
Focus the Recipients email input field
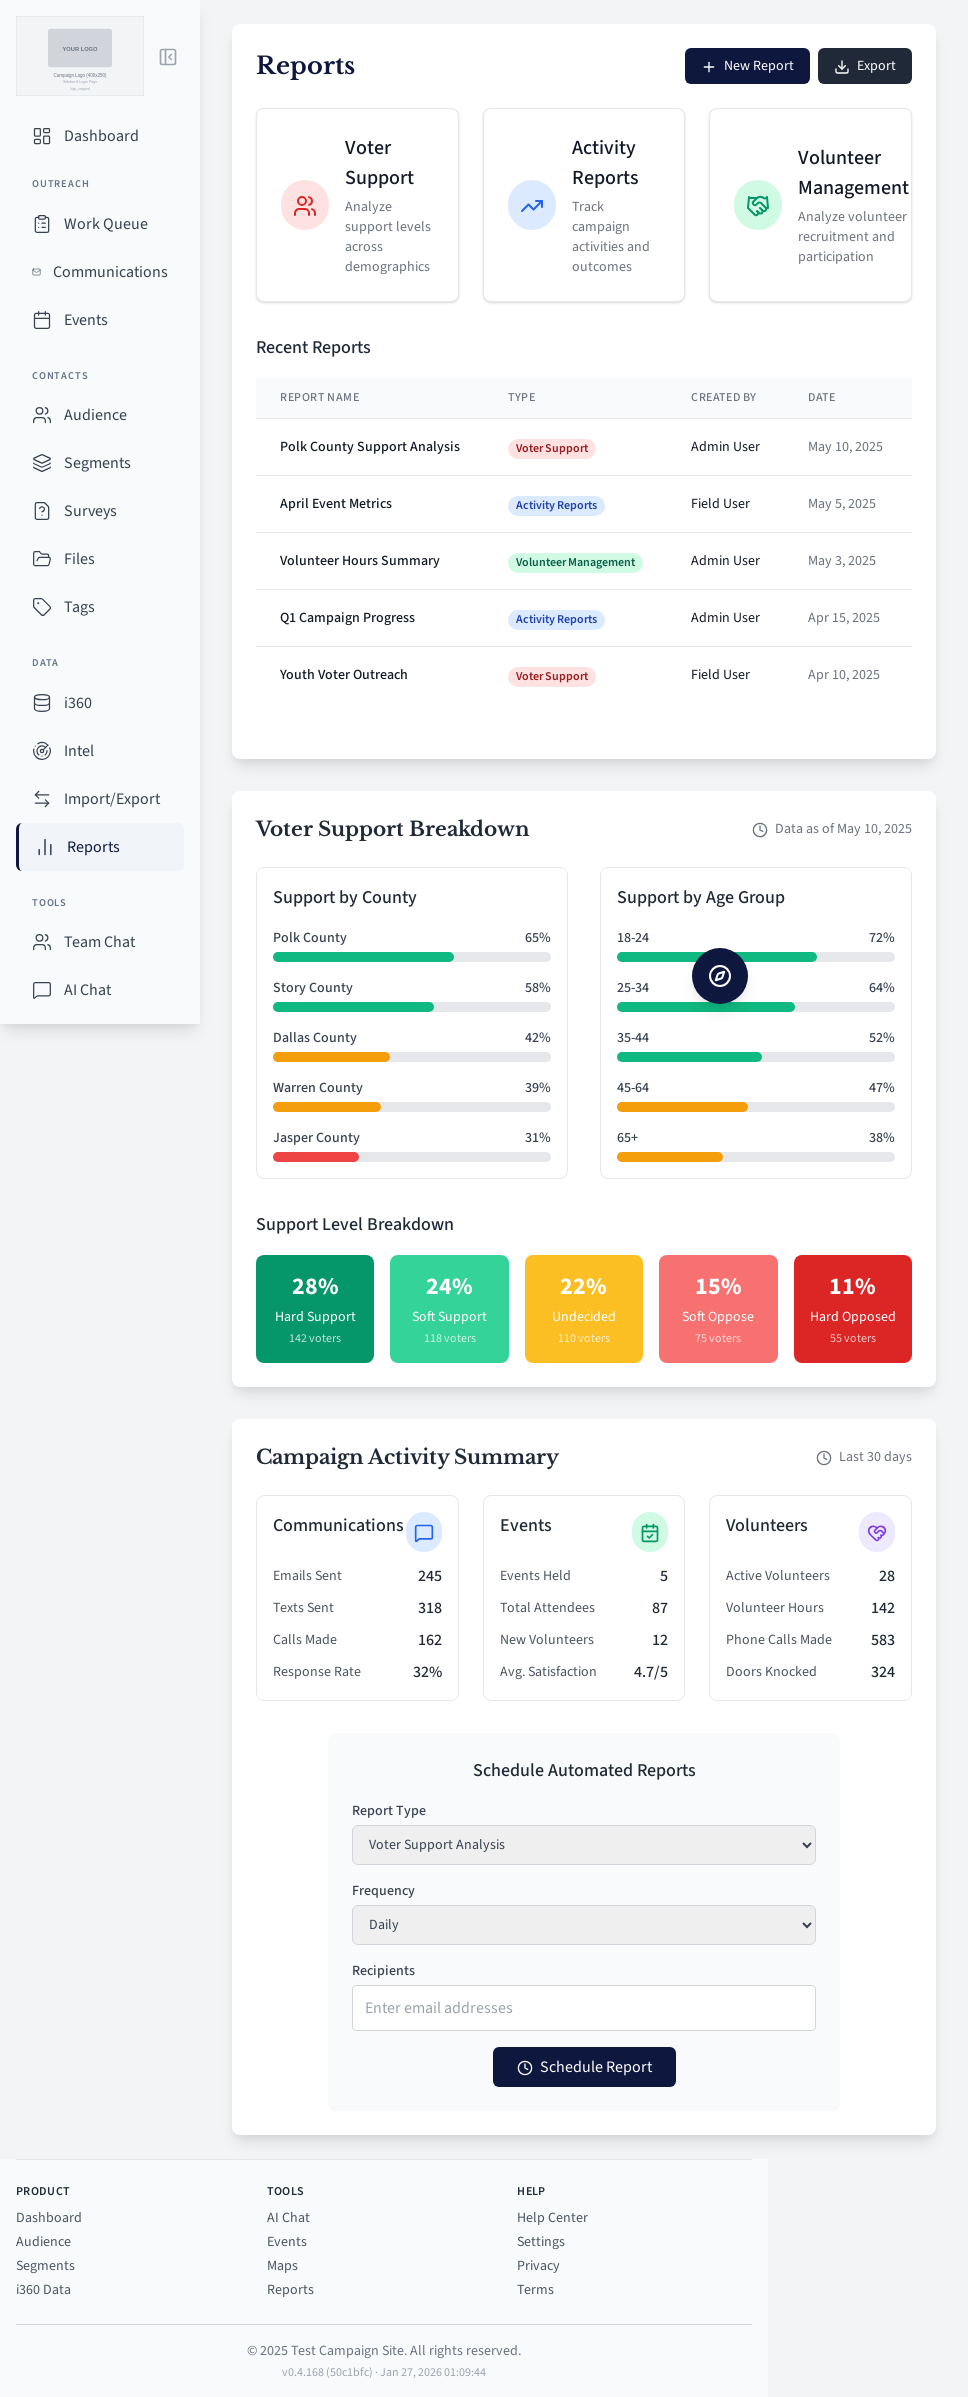tap(584, 2008)
